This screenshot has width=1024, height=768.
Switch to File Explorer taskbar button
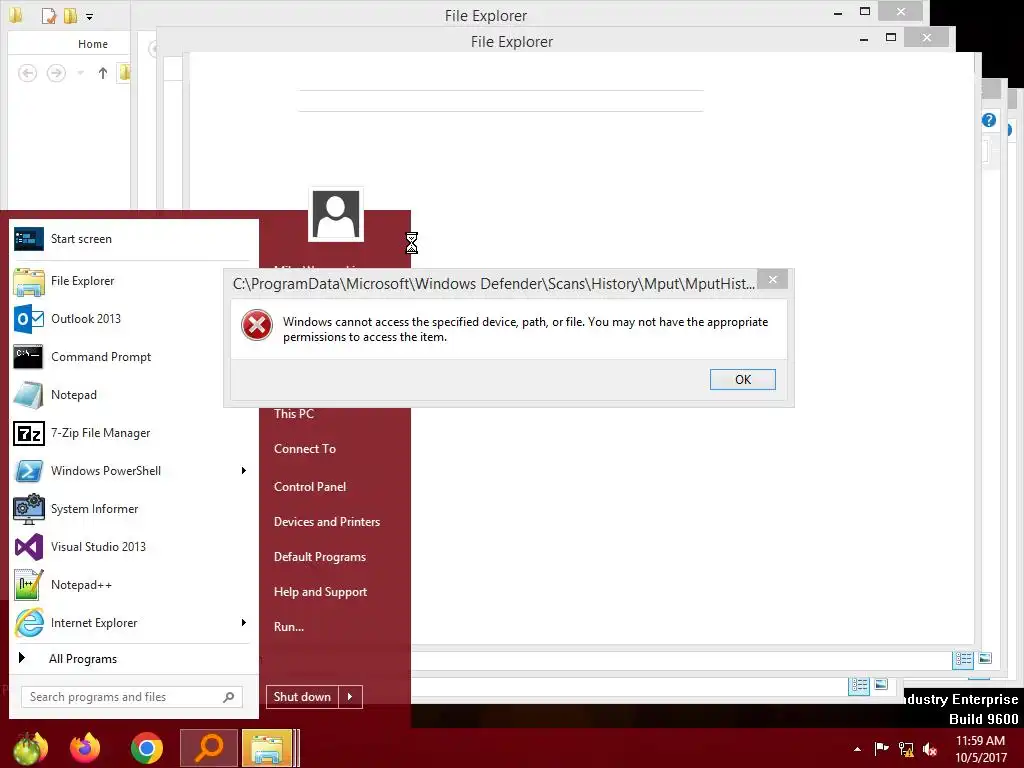point(267,748)
